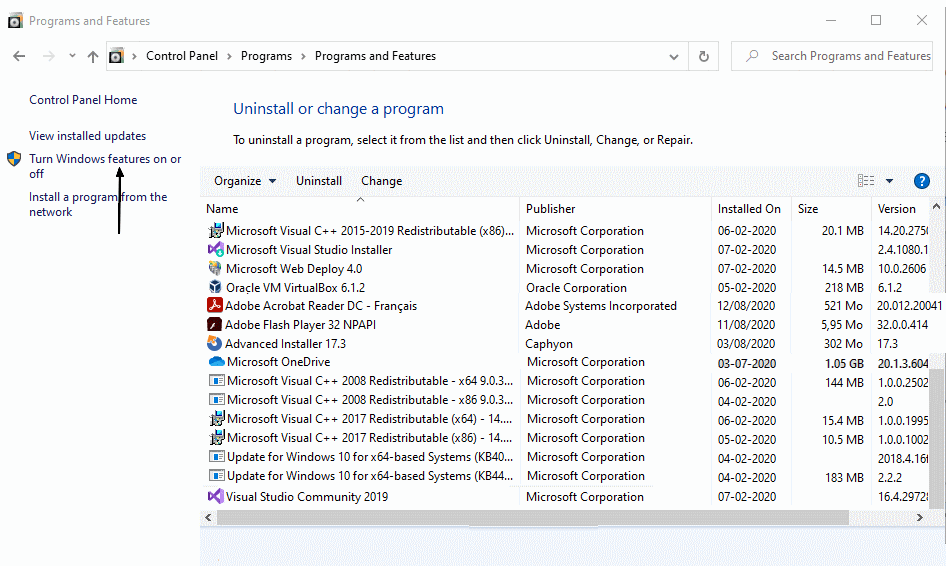The width and height of the screenshot is (946, 566).
Task: Open the blue Help icon
Action: click(921, 180)
